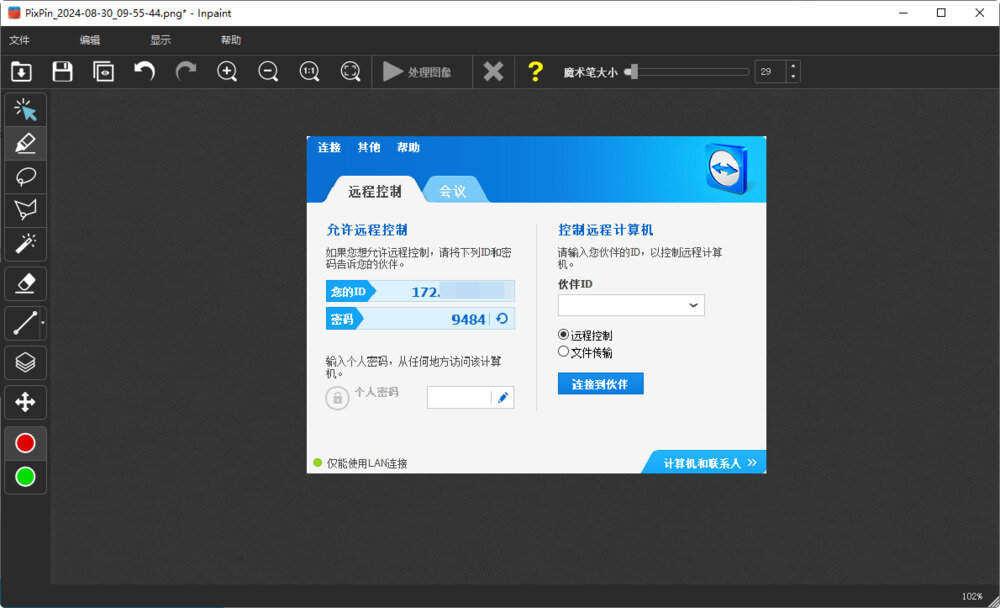Open the 显示 menu
The height and width of the screenshot is (608, 1000).
click(x=160, y=41)
